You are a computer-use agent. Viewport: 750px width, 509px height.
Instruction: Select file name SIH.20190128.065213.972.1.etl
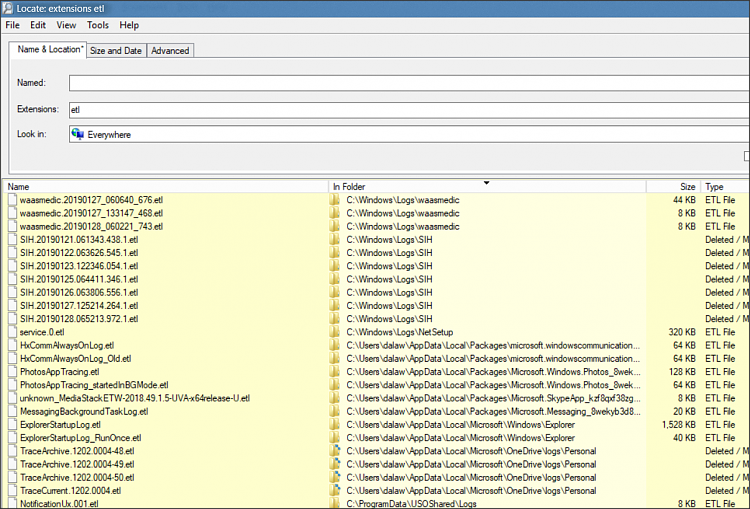point(79,319)
